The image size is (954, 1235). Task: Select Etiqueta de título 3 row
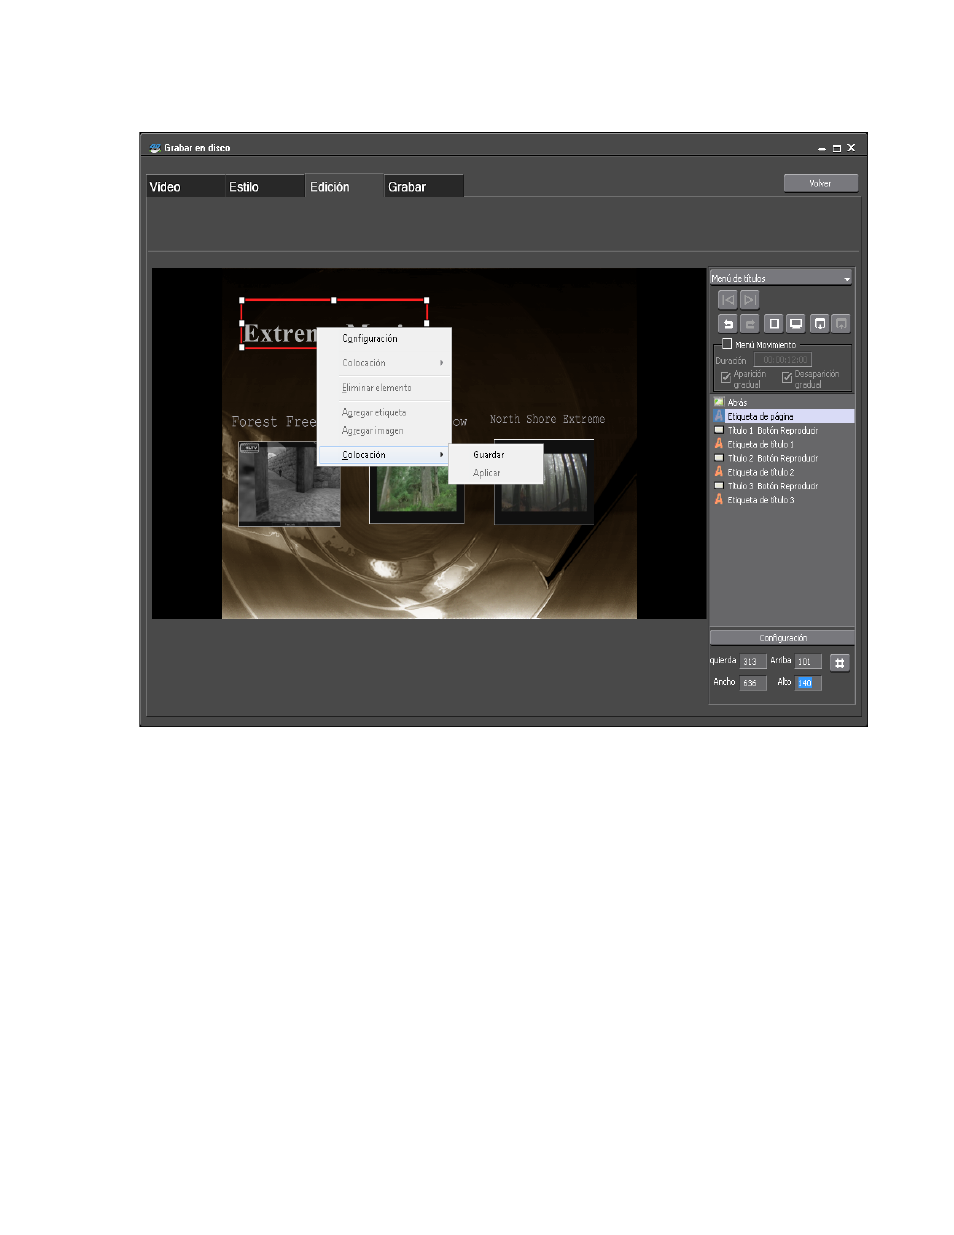pos(783,499)
